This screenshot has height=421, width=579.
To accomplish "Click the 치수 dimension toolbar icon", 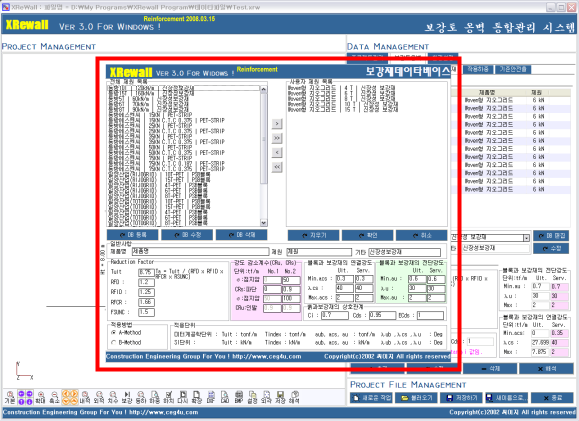I will [x=113, y=397].
